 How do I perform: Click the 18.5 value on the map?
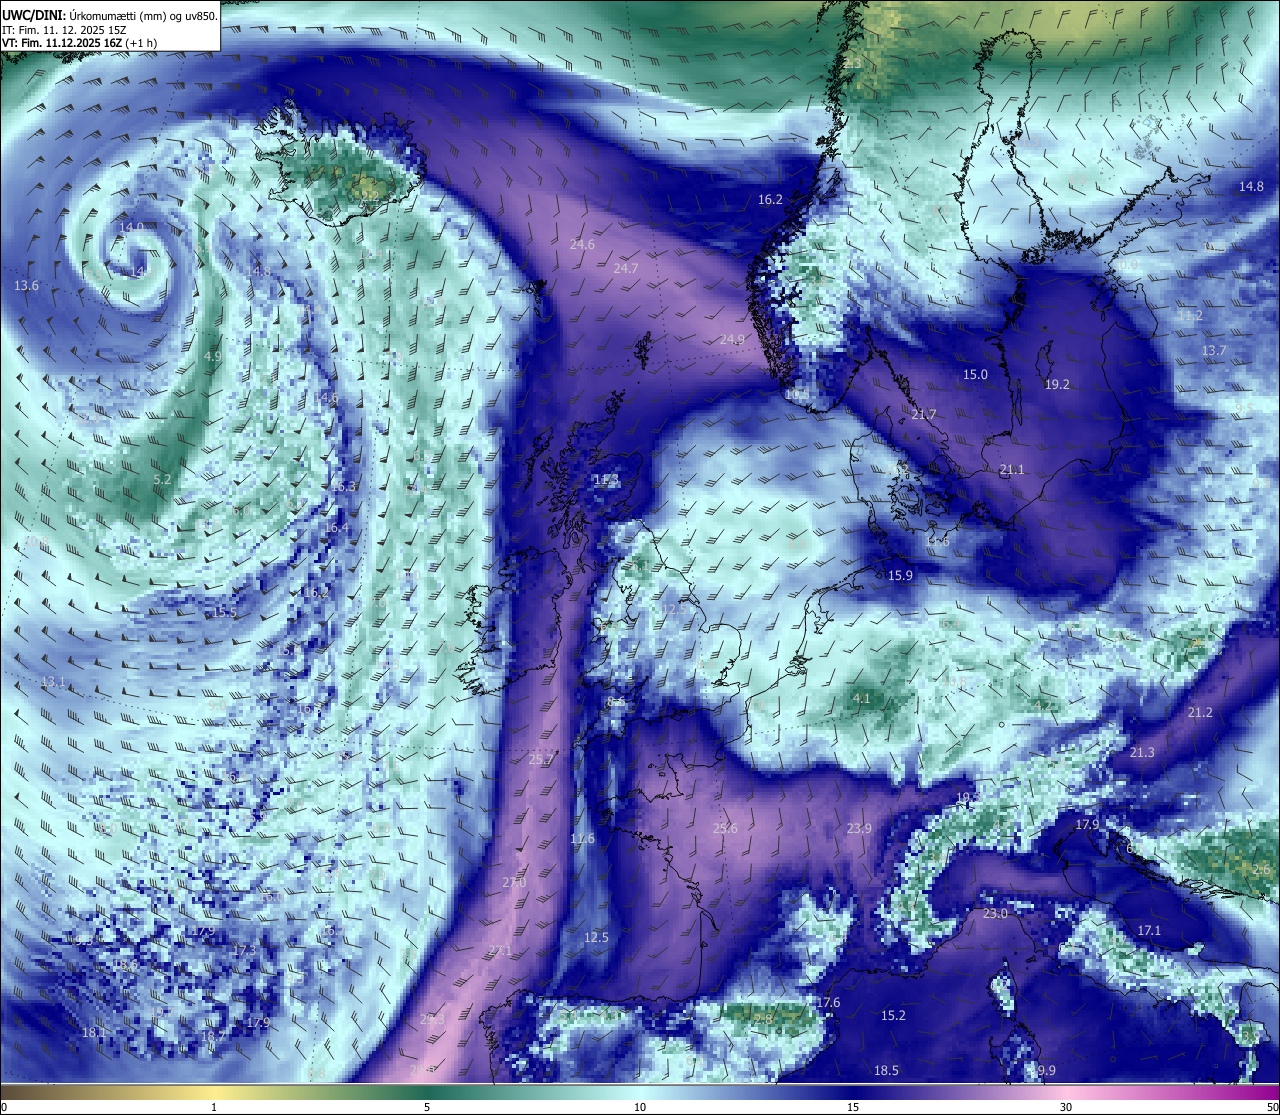click(886, 1070)
